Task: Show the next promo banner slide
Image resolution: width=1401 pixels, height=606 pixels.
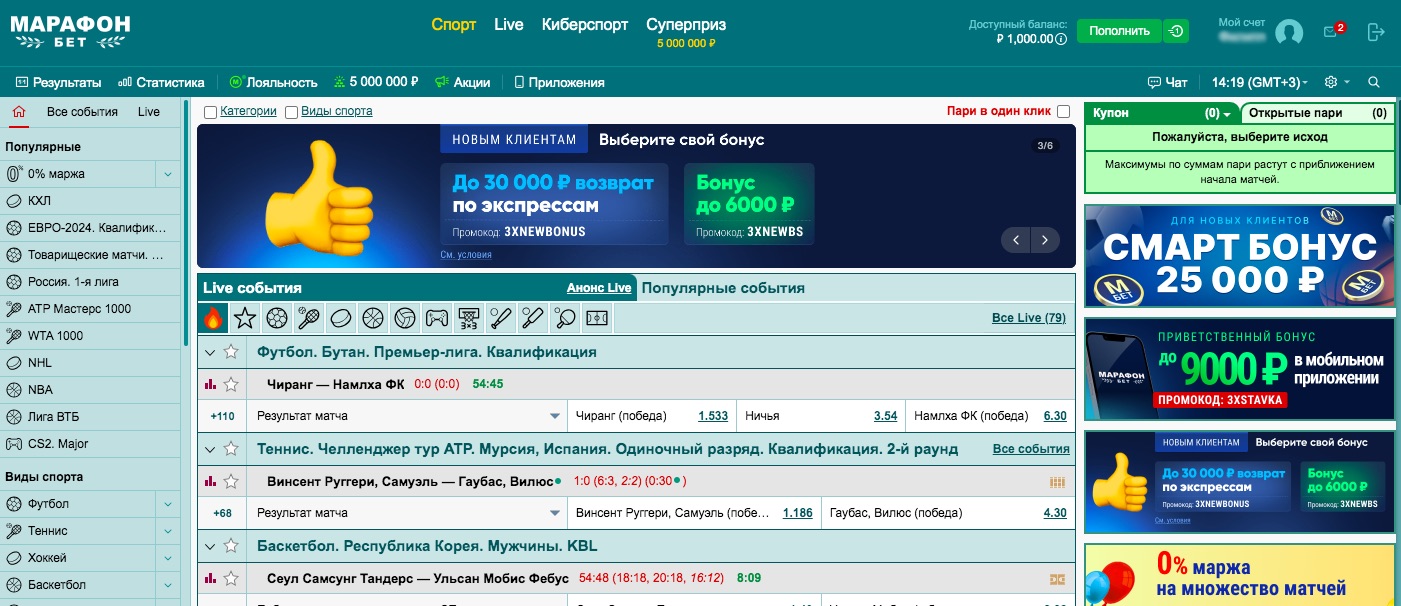Action: tap(1045, 240)
